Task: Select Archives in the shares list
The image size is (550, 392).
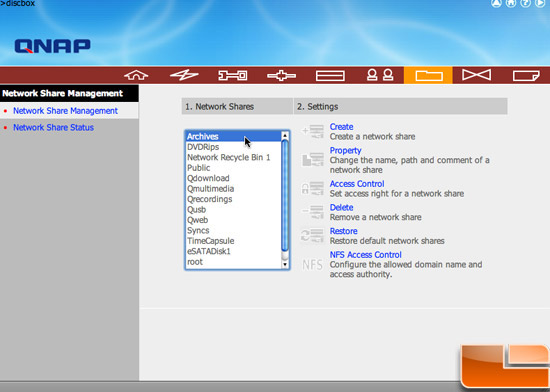Action: coord(234,136)
